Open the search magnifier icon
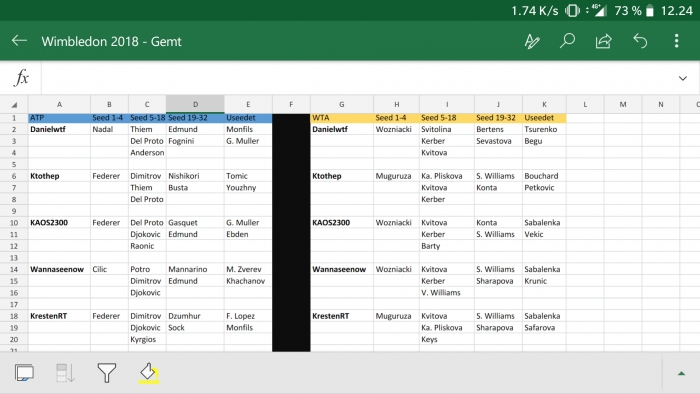This screenshot has height=394, width=700. click(x=567, y=41)
